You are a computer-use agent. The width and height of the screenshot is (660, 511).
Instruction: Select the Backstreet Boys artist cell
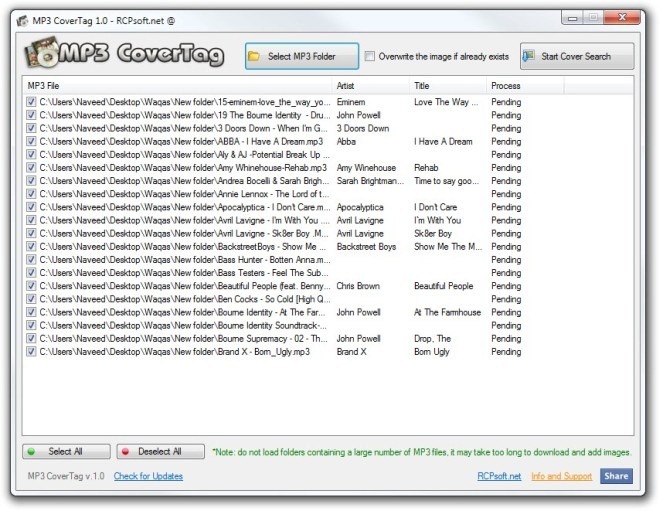coord(366,246)
